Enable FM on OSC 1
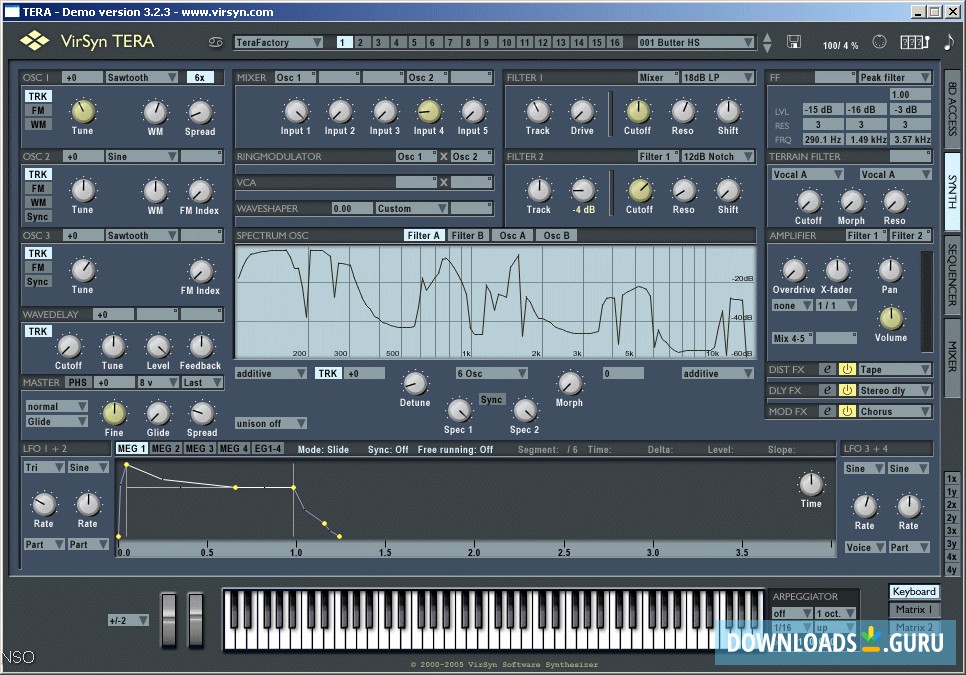 coord(38,111)
